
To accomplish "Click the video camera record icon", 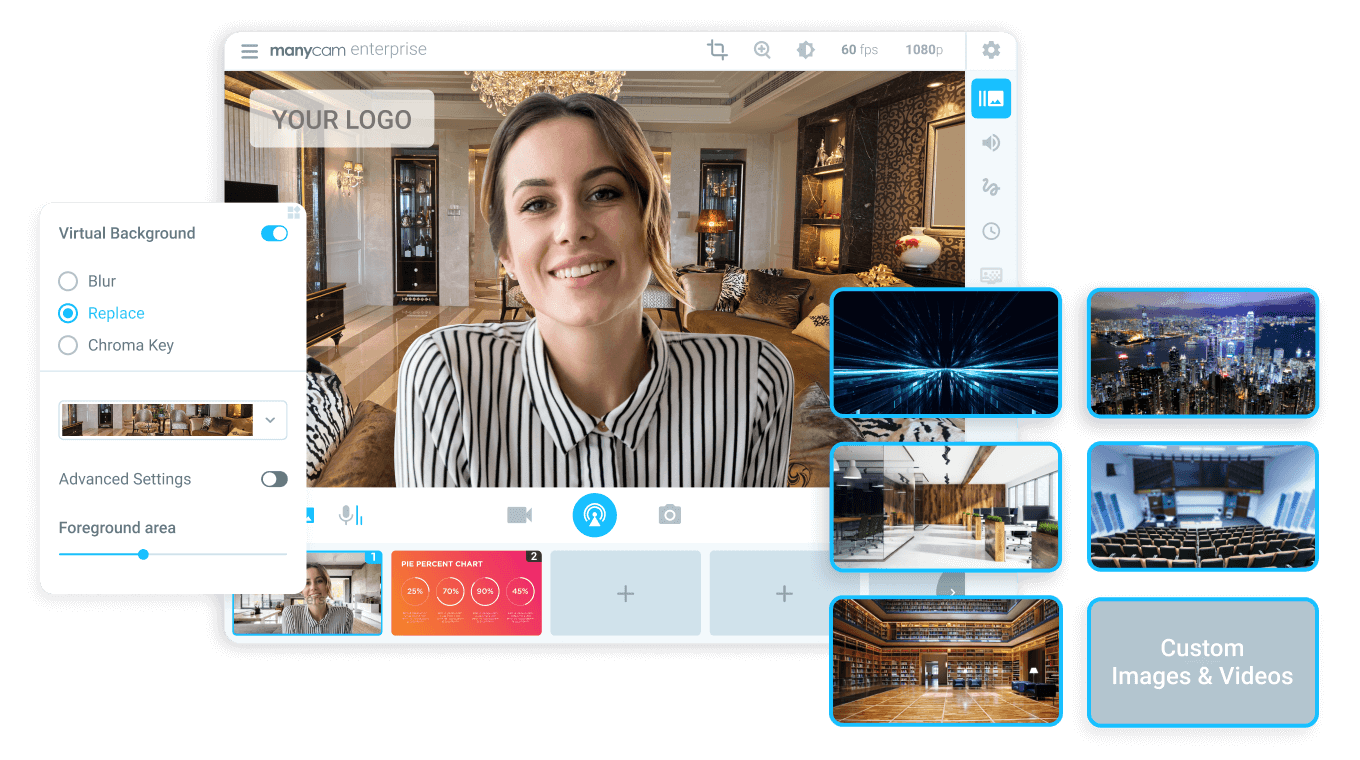I will [519, 515].
